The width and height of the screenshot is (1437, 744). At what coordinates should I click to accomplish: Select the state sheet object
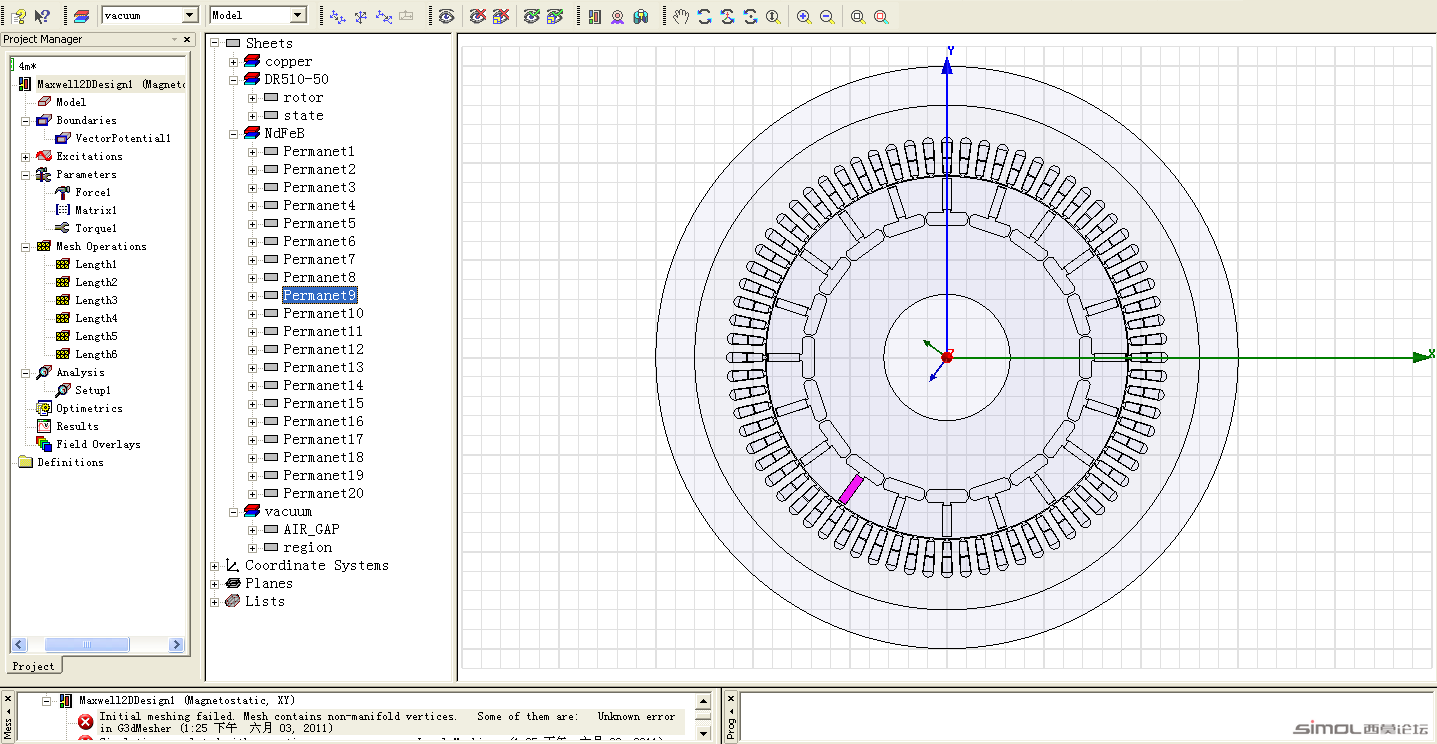pyautogui.click(x=303, y=115)
